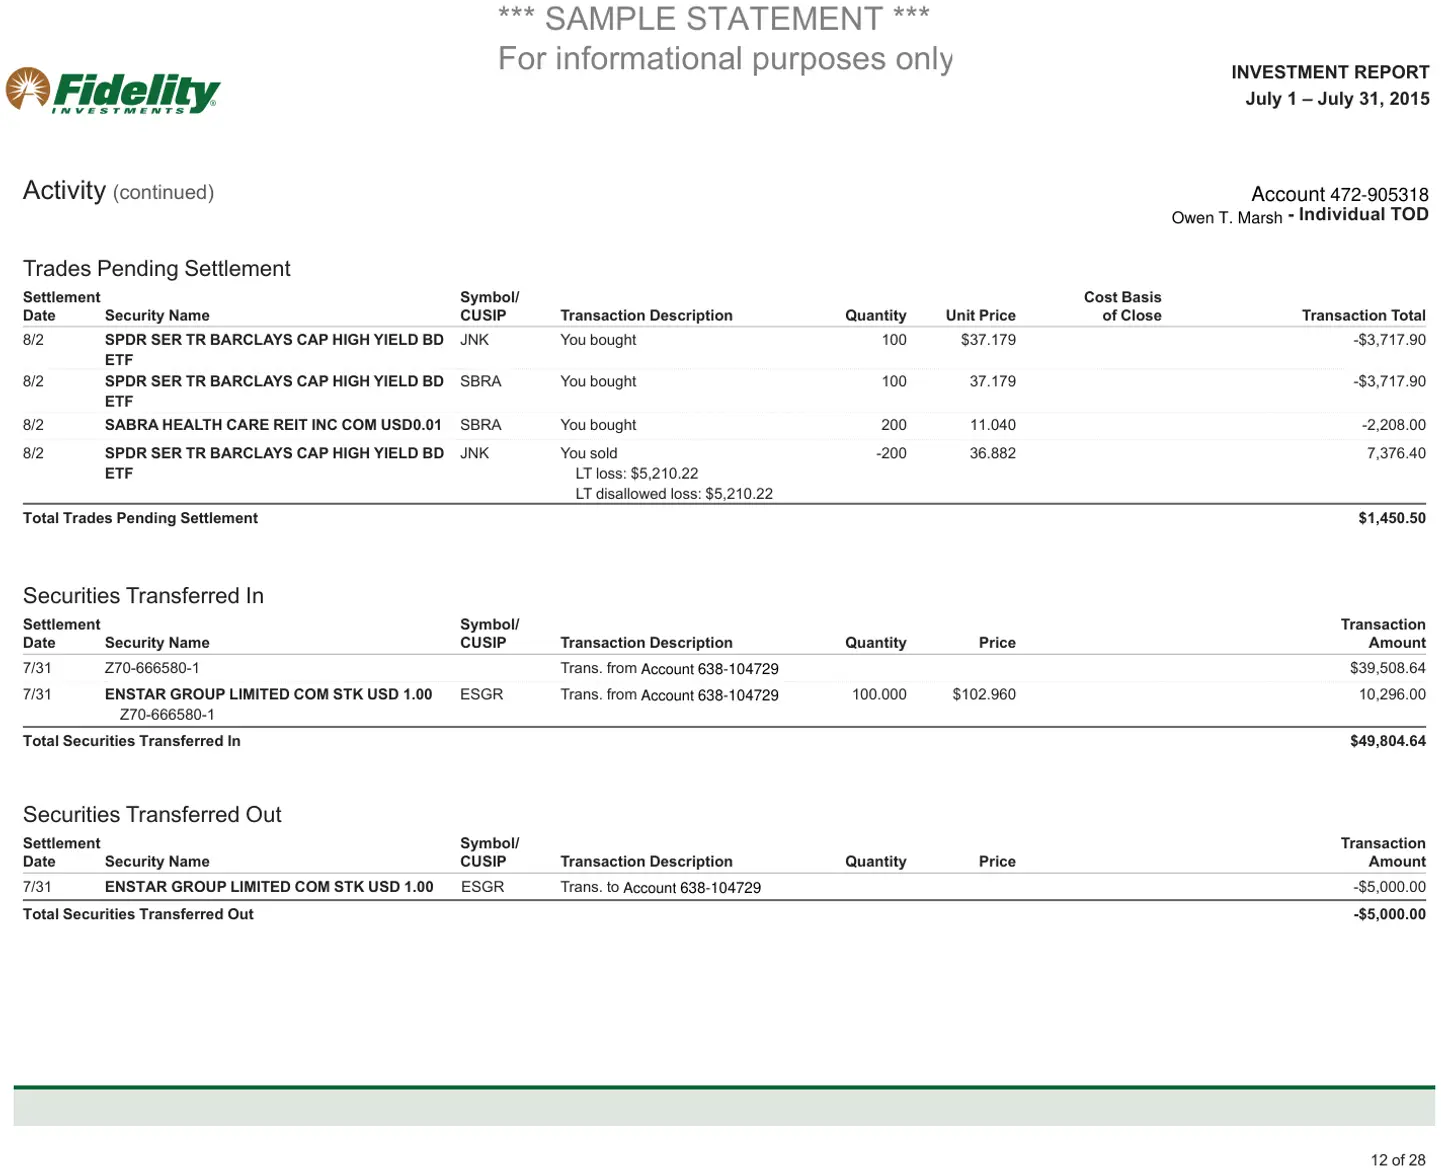Click the LT disallowed loss: $5,210.22 line
This screenshot has height=1172, width=1441.
click(x=674, y=493)
